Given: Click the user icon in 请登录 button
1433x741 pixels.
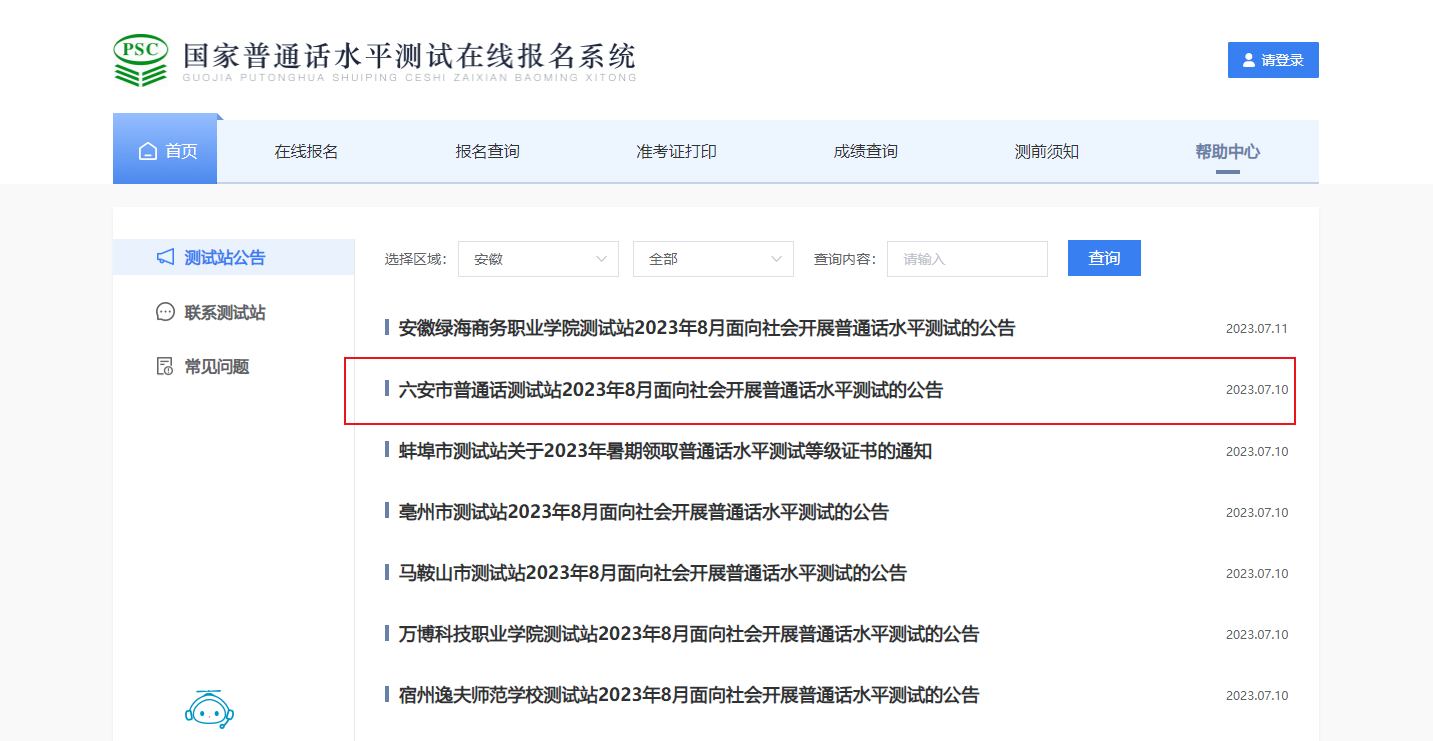Looking at the screenshot, I should [1248, 60].
